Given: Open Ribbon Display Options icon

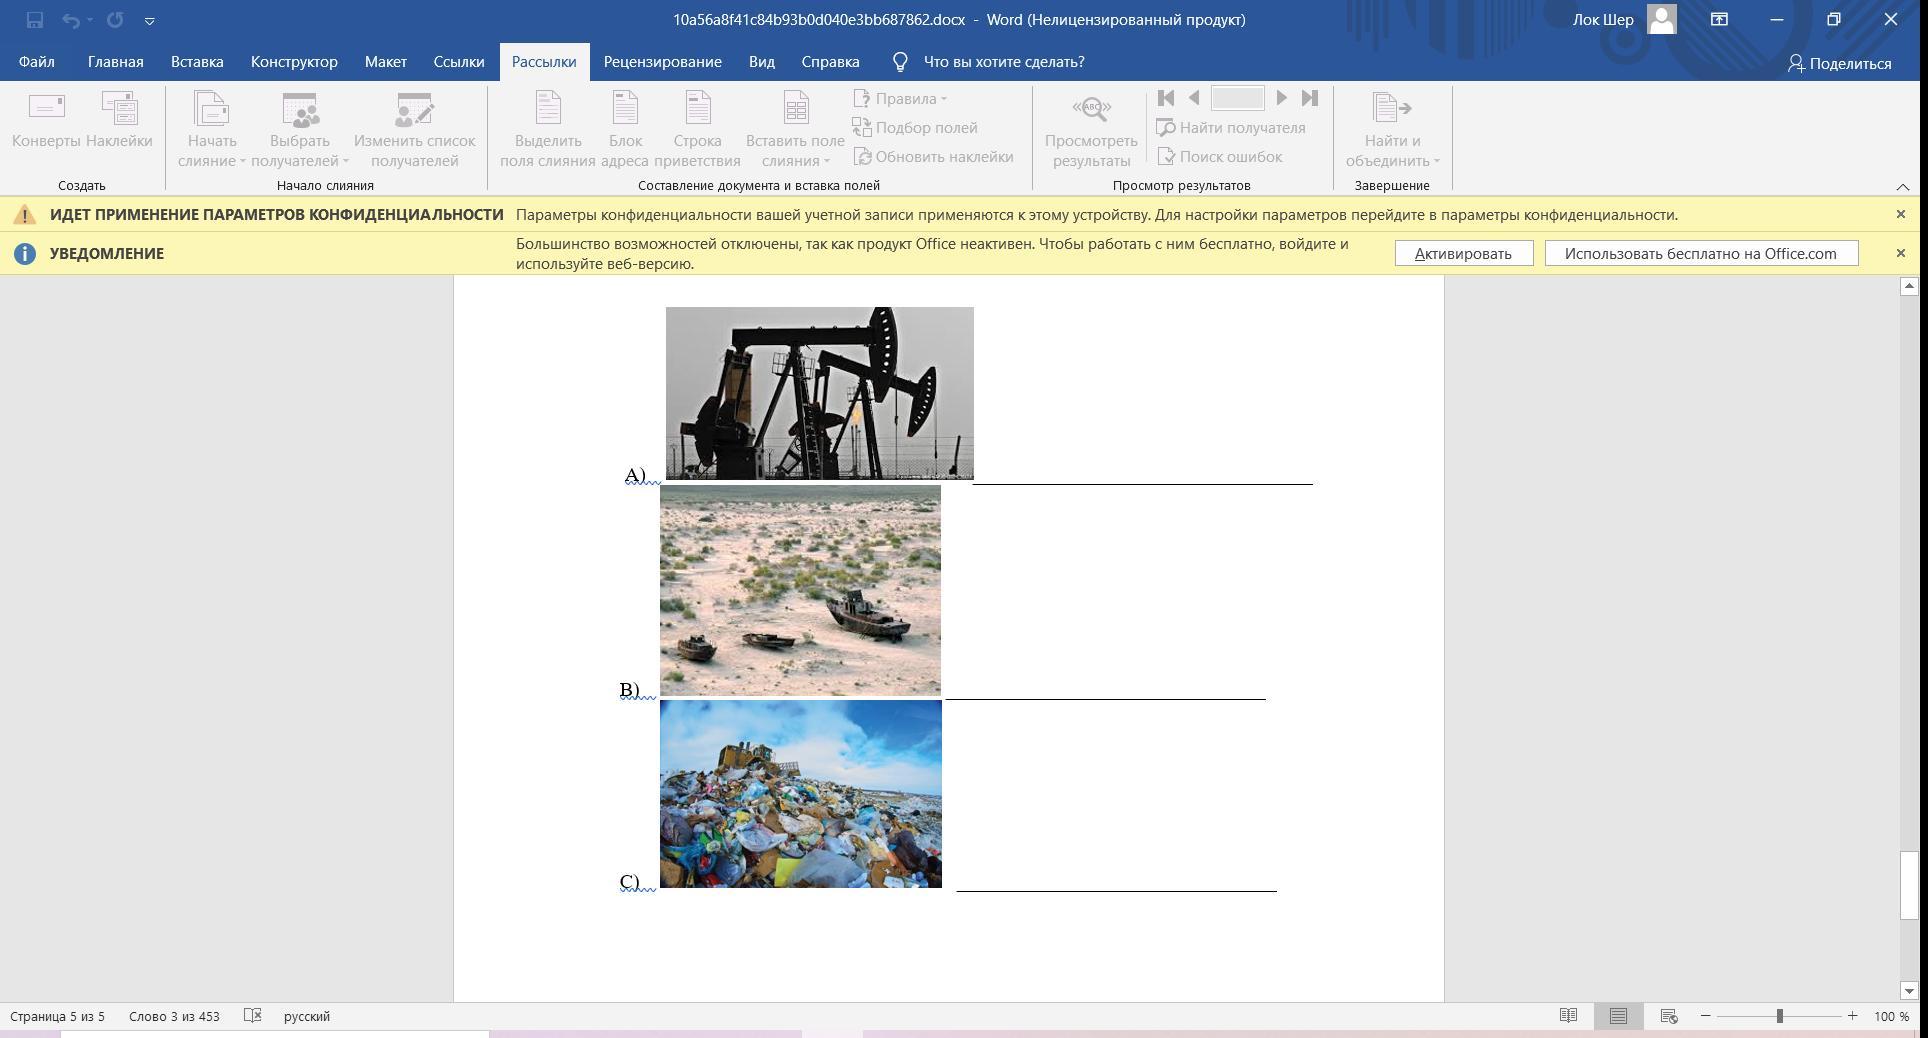Looking at the screenshot, I should [x=1719, y=19].
